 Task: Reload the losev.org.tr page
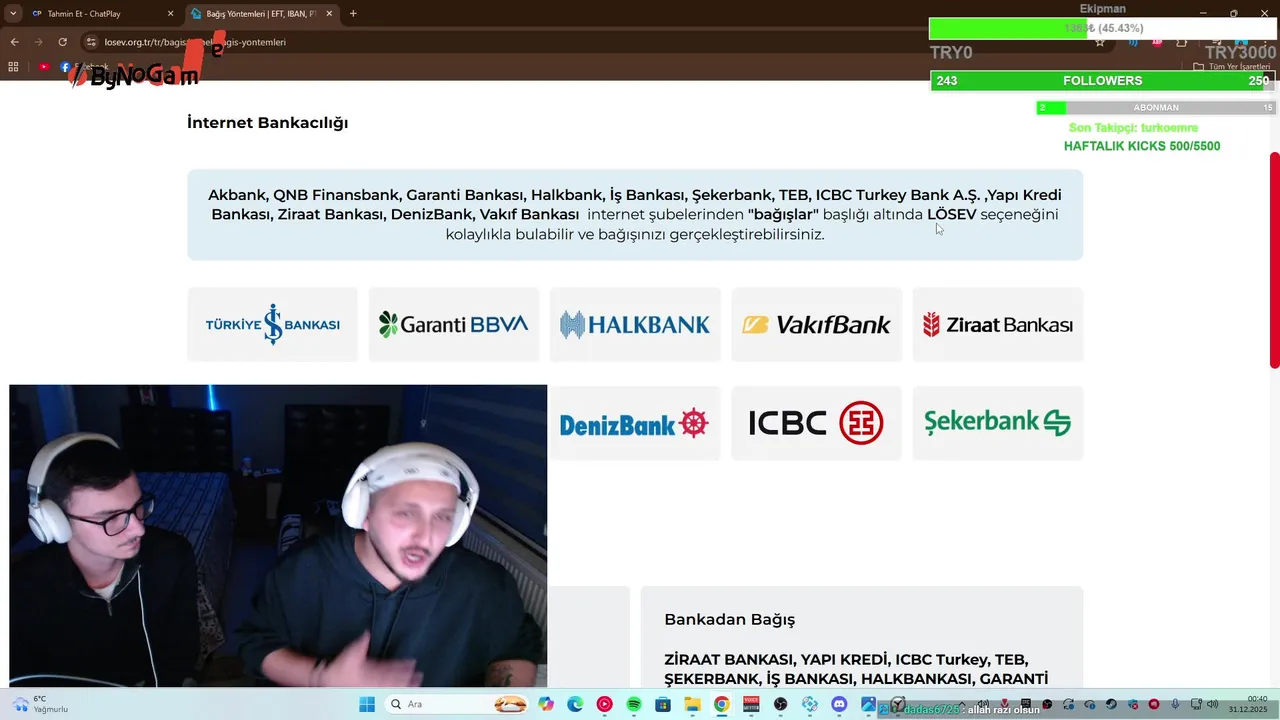point(62,42)
